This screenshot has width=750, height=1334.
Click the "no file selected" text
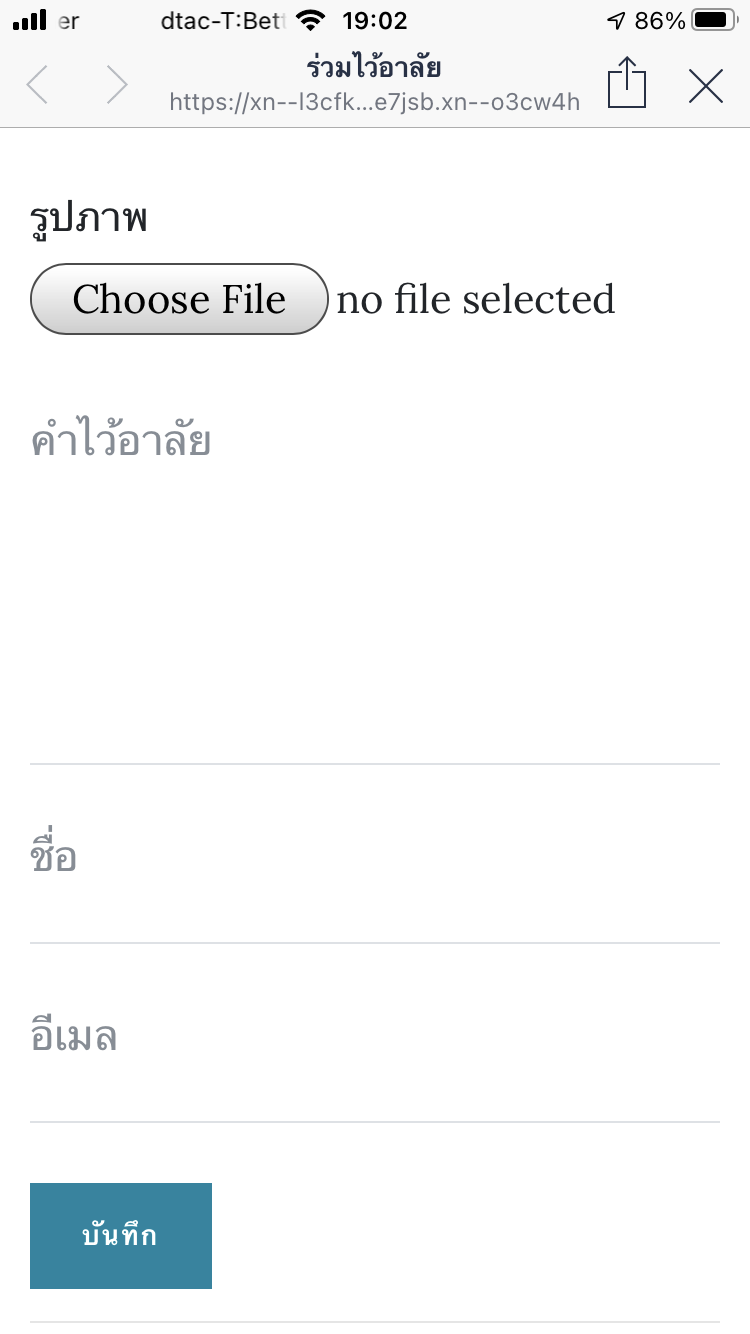tap(476, 300)
